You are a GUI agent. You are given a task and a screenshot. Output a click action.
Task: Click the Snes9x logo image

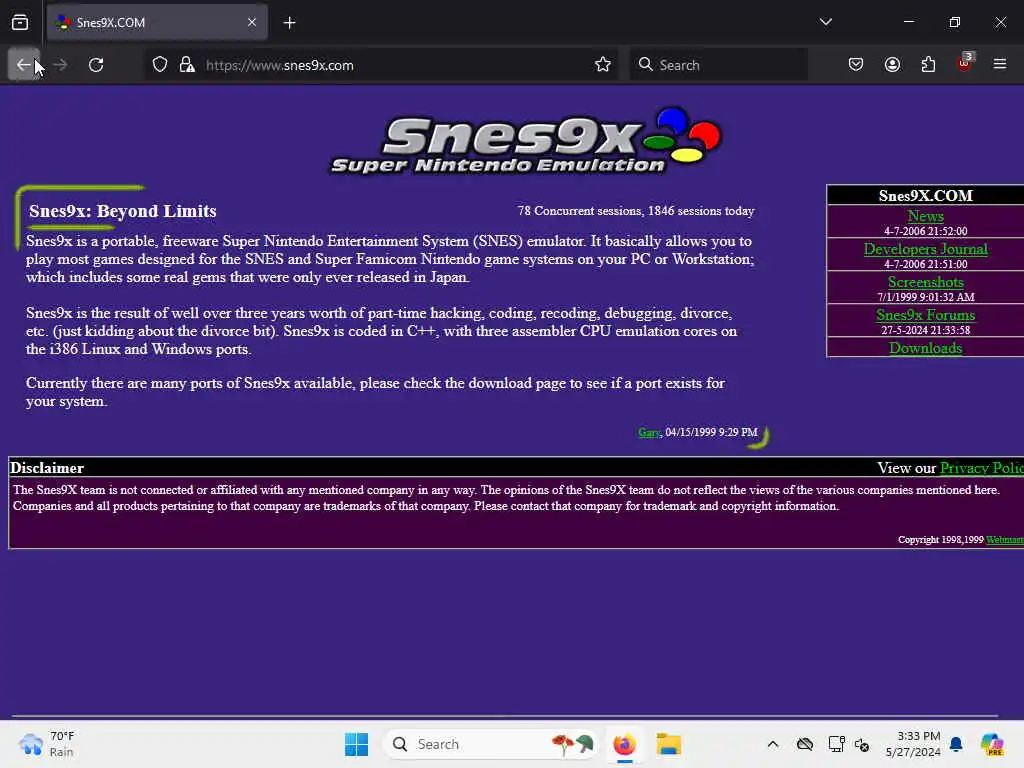[526, 140]
